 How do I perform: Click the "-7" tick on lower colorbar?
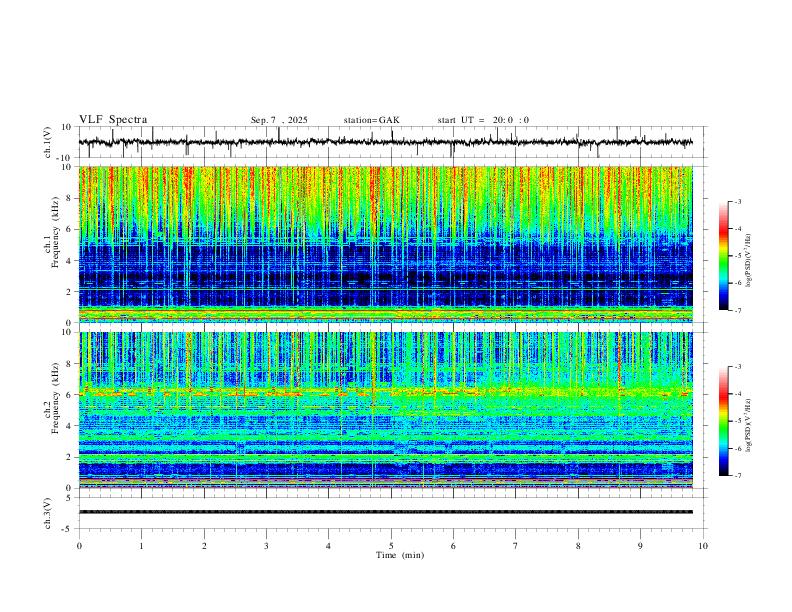click(x=737, y=475)
